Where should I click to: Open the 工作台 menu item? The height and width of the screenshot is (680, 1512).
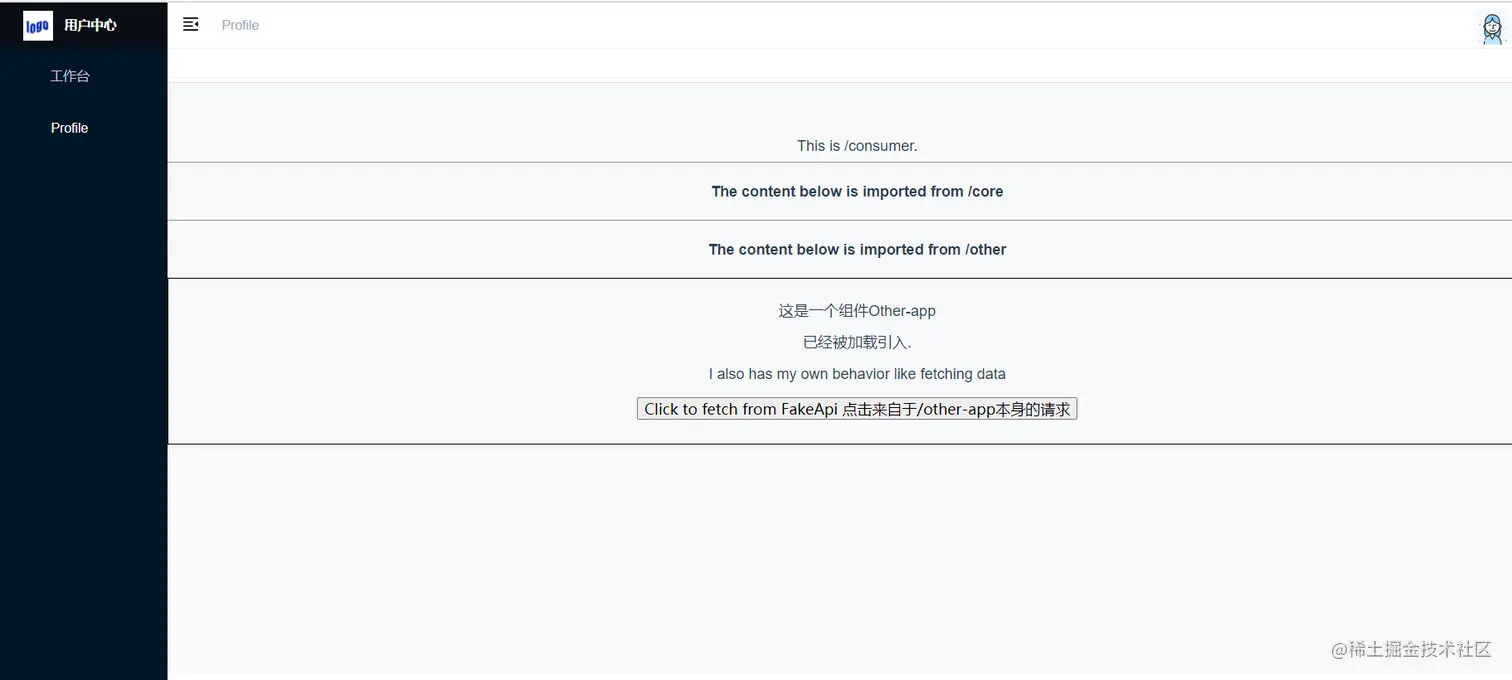(70, 76)
